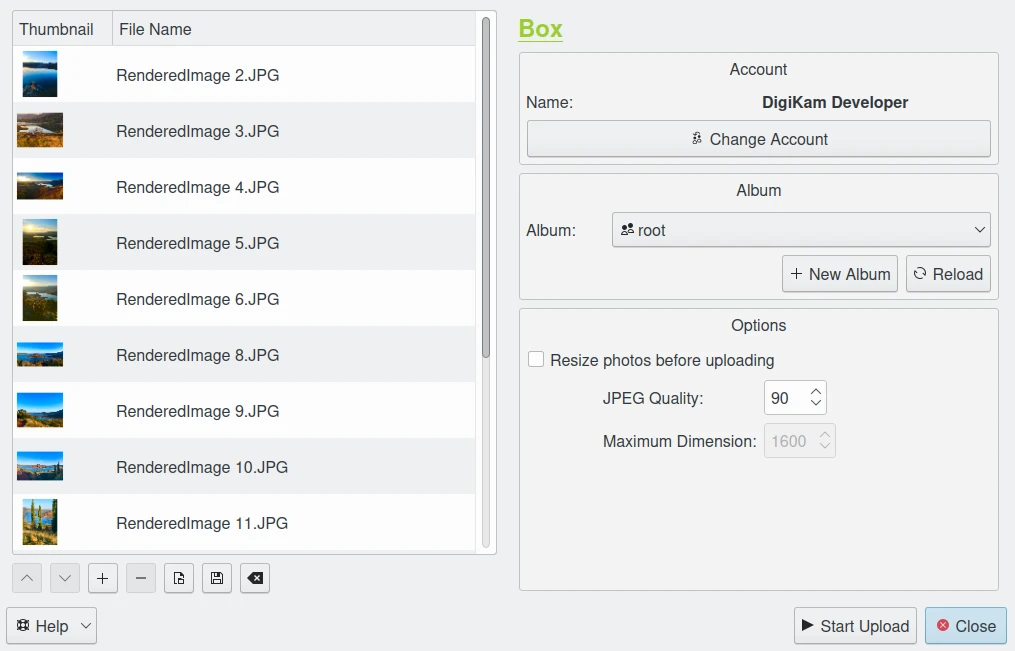The height and width of the screenshot is (651, 1015).
Task: Enable Resize photos before uploading
Action: click(x=536, y=360)
